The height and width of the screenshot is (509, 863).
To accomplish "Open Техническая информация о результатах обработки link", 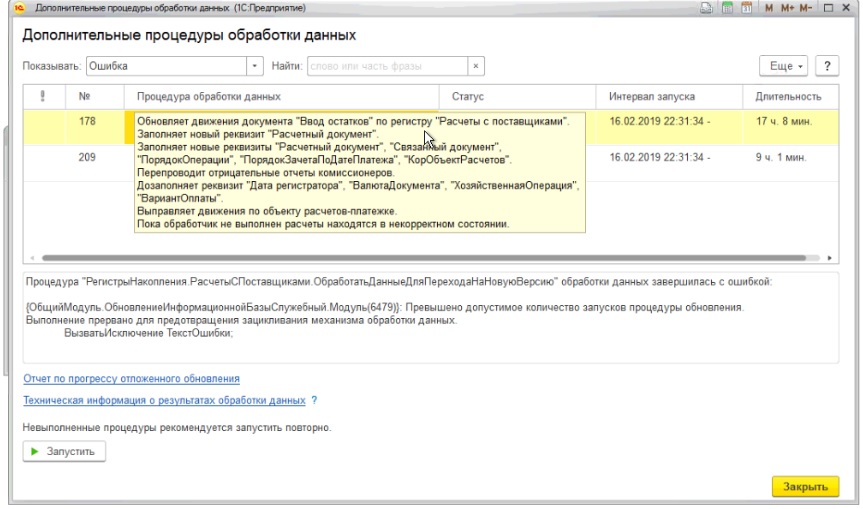I will 164,400.
